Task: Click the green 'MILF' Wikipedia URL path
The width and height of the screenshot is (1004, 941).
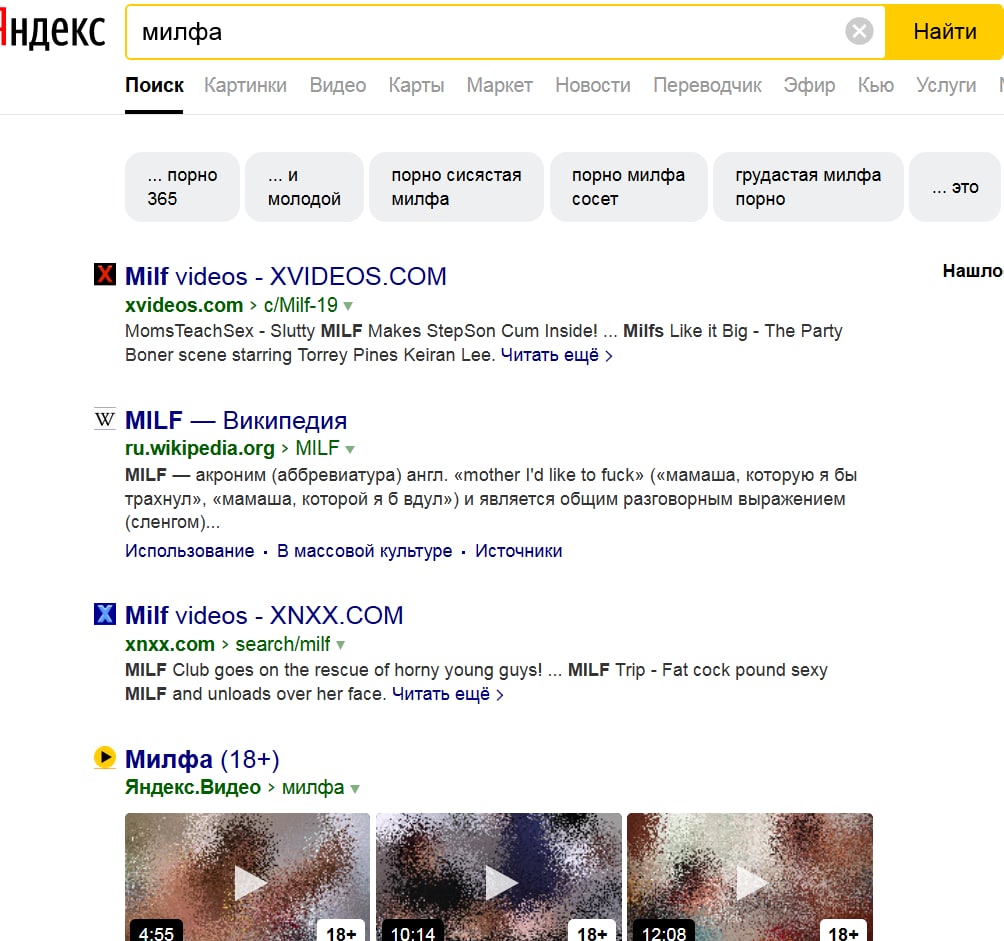Action: tap(317, 448)
